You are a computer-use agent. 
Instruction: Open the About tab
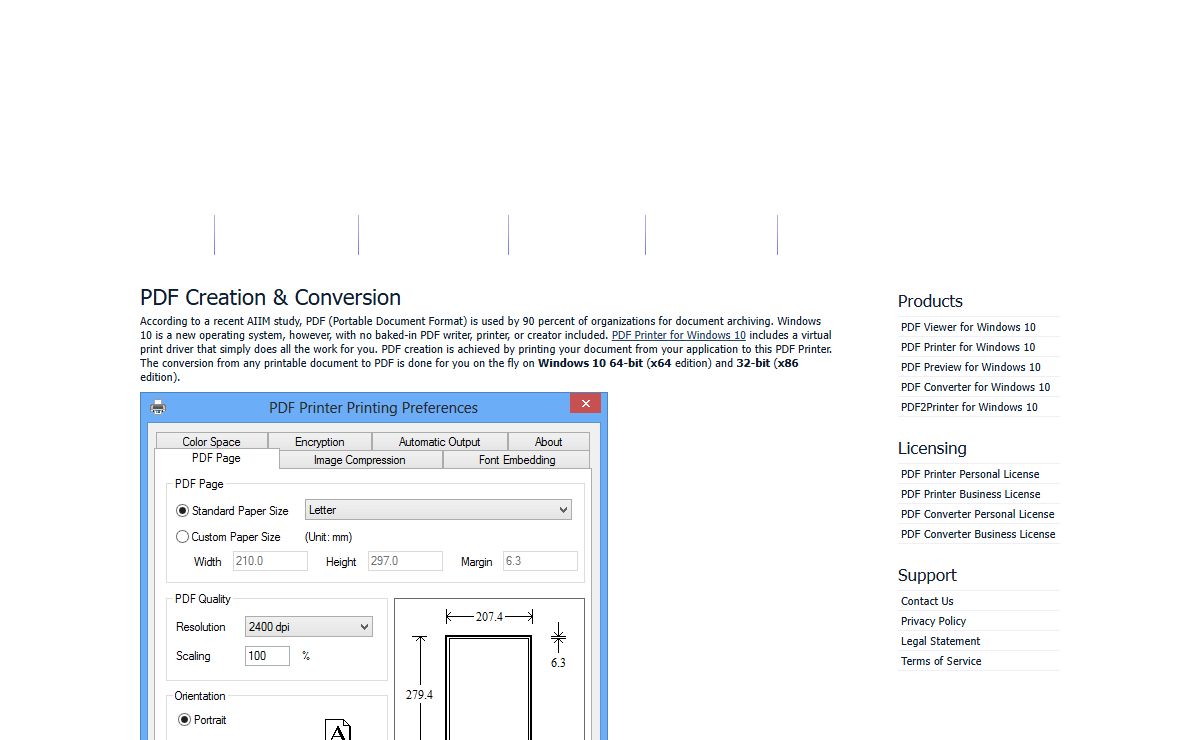click(x=549, y=442)
